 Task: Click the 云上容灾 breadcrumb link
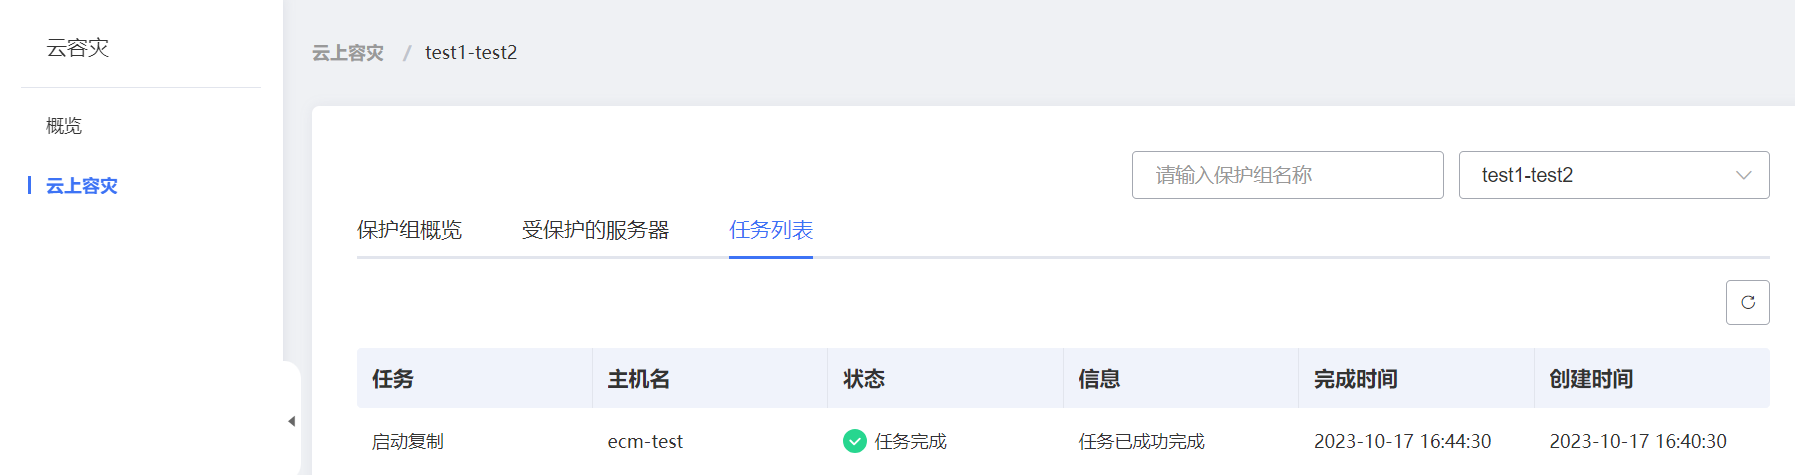(348, 53)
